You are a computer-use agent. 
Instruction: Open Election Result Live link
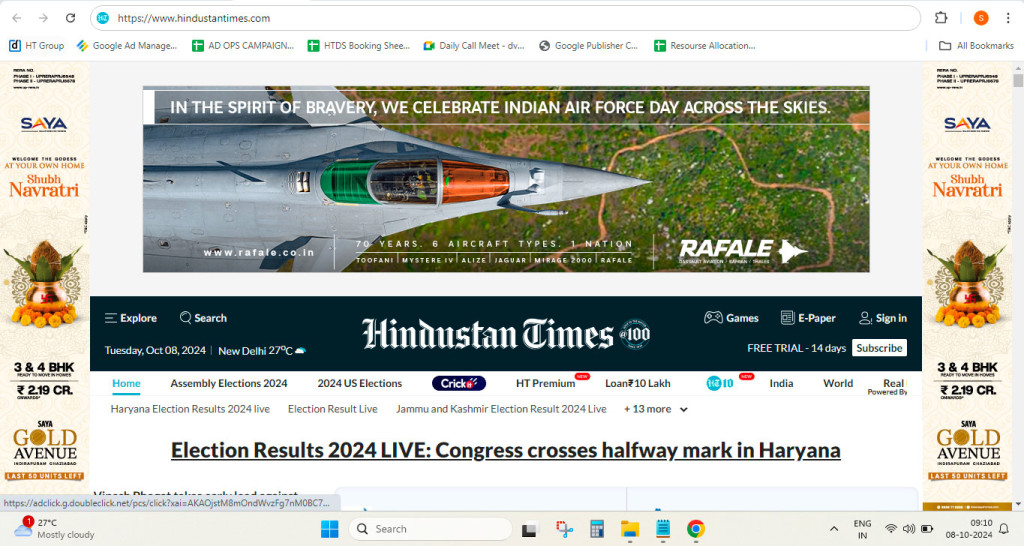[332, 409]
